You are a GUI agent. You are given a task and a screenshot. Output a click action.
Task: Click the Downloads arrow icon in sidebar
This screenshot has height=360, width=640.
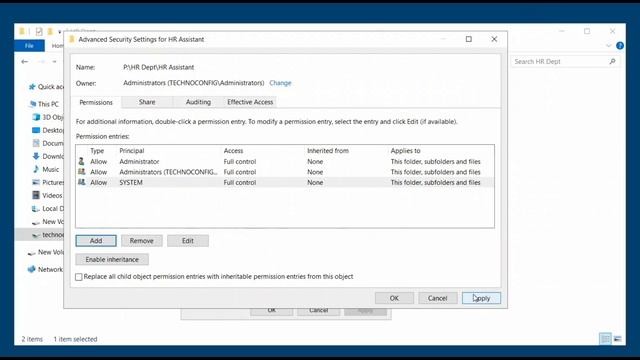[36, 156]
